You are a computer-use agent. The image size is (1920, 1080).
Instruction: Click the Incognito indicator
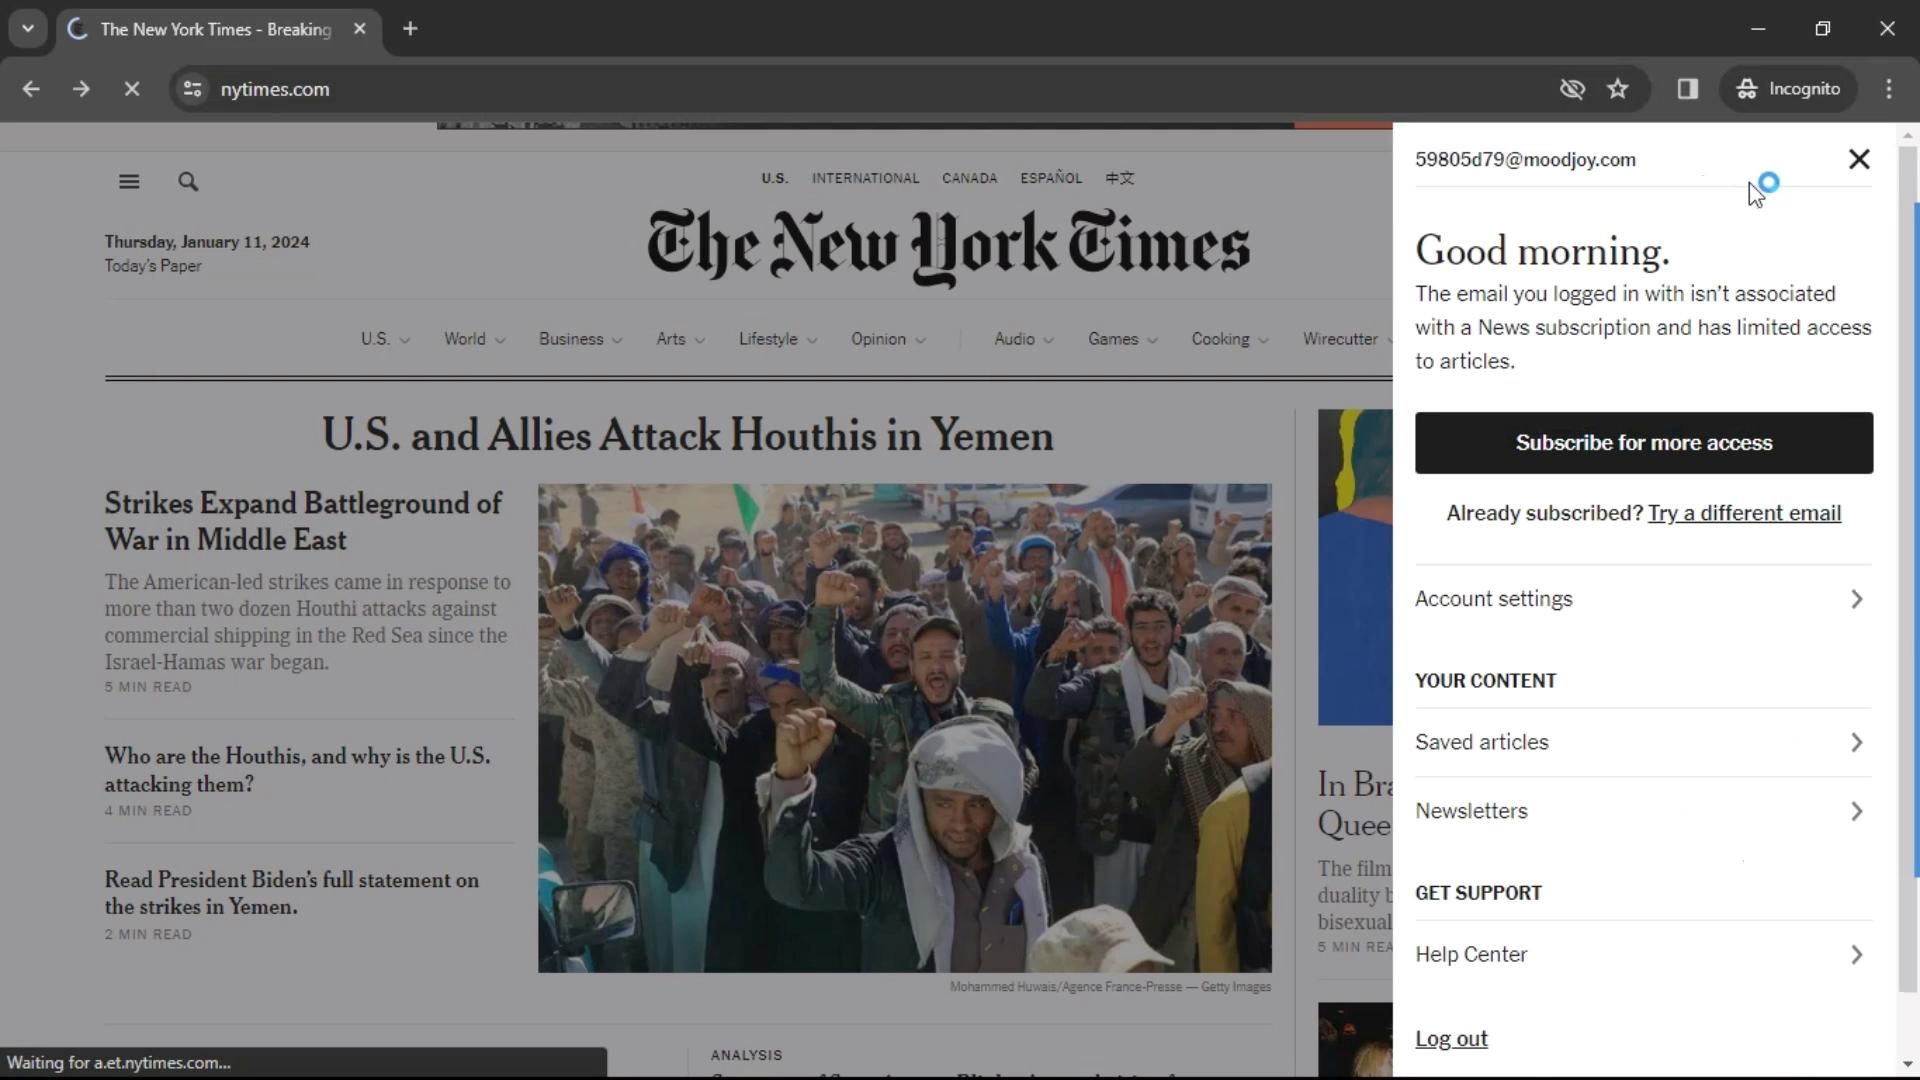[1789, 89]
